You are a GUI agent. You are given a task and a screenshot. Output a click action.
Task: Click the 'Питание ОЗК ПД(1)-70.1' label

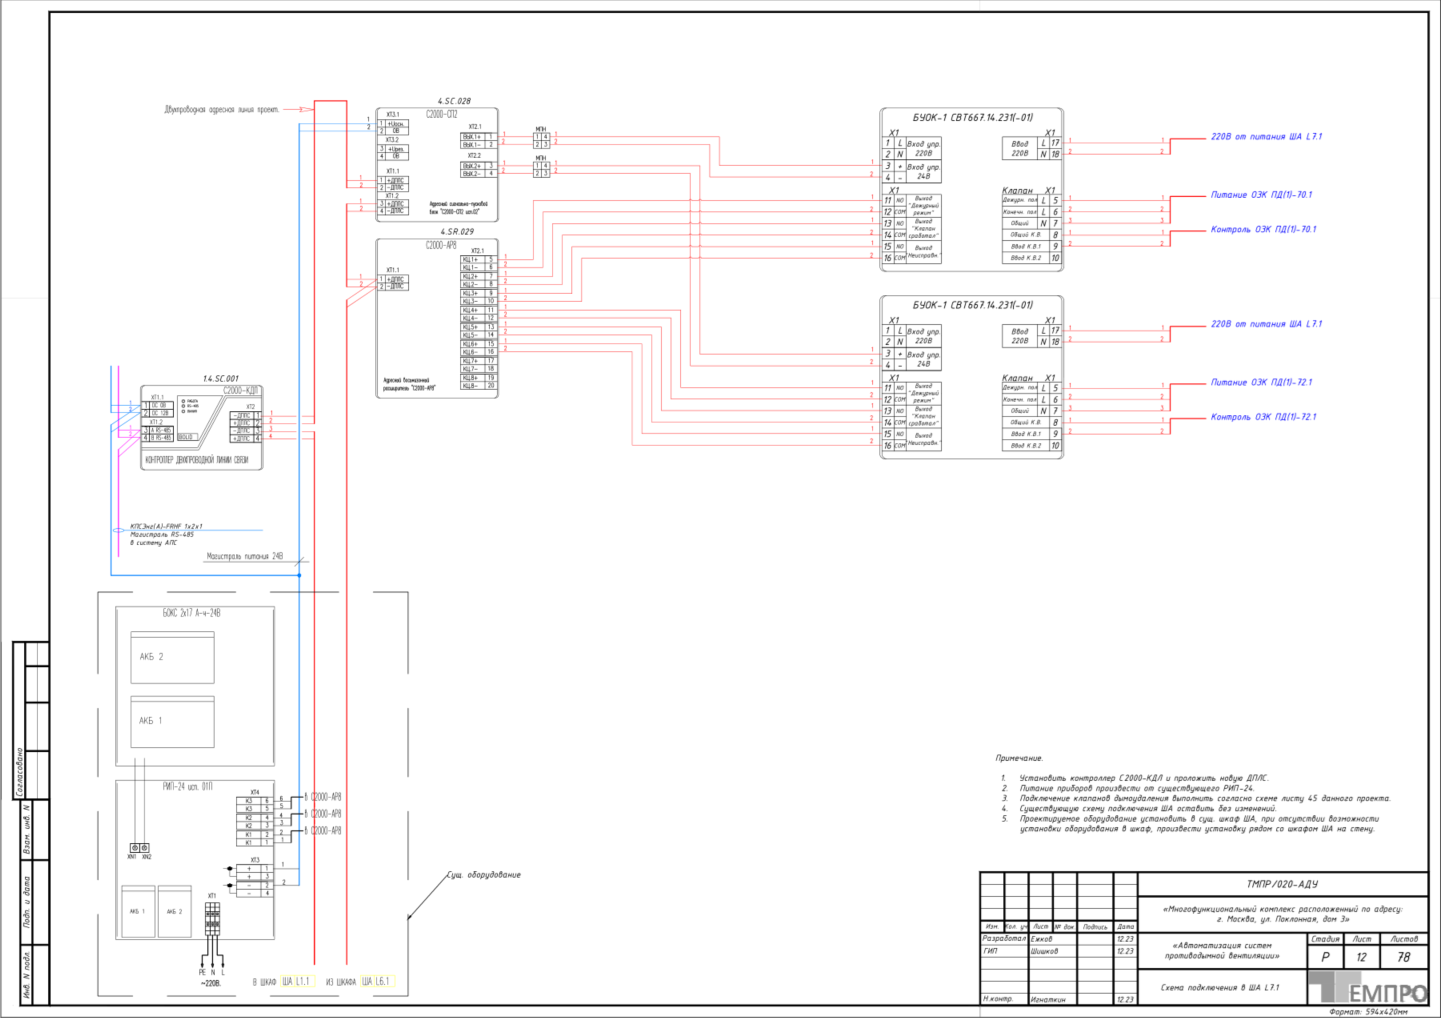(x=1261, y=195)
